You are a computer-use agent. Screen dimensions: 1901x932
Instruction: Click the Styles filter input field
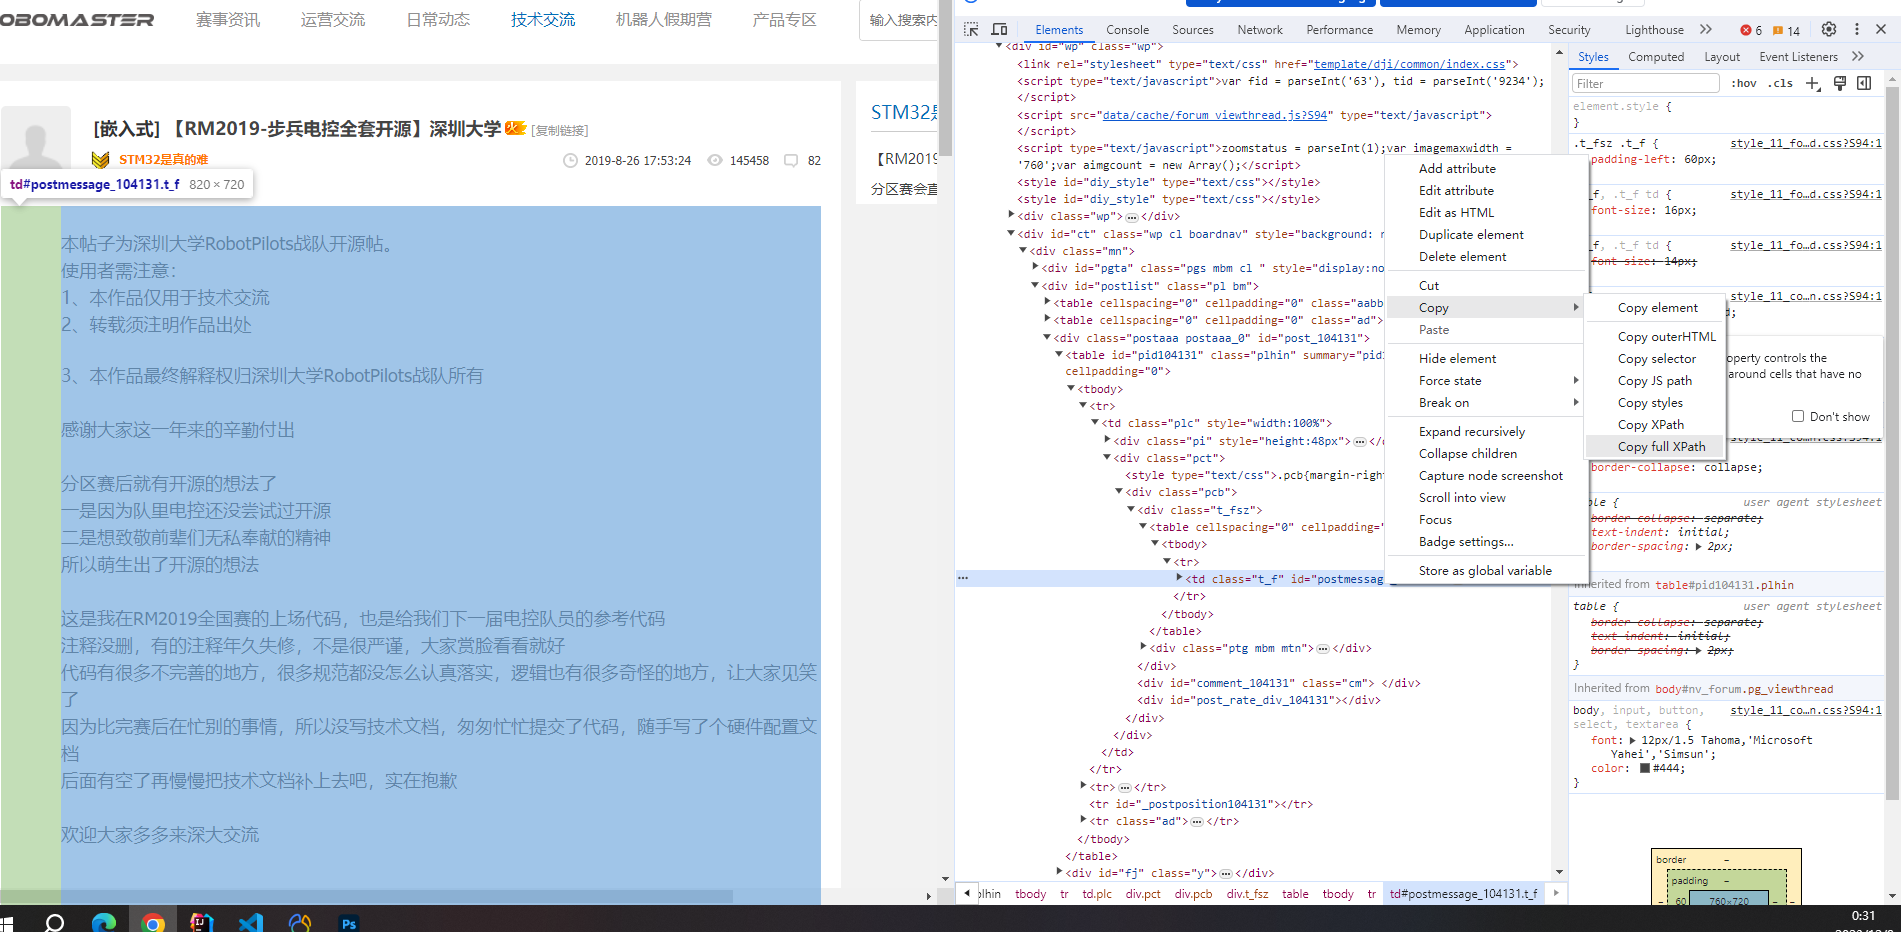click(1646, 83)
